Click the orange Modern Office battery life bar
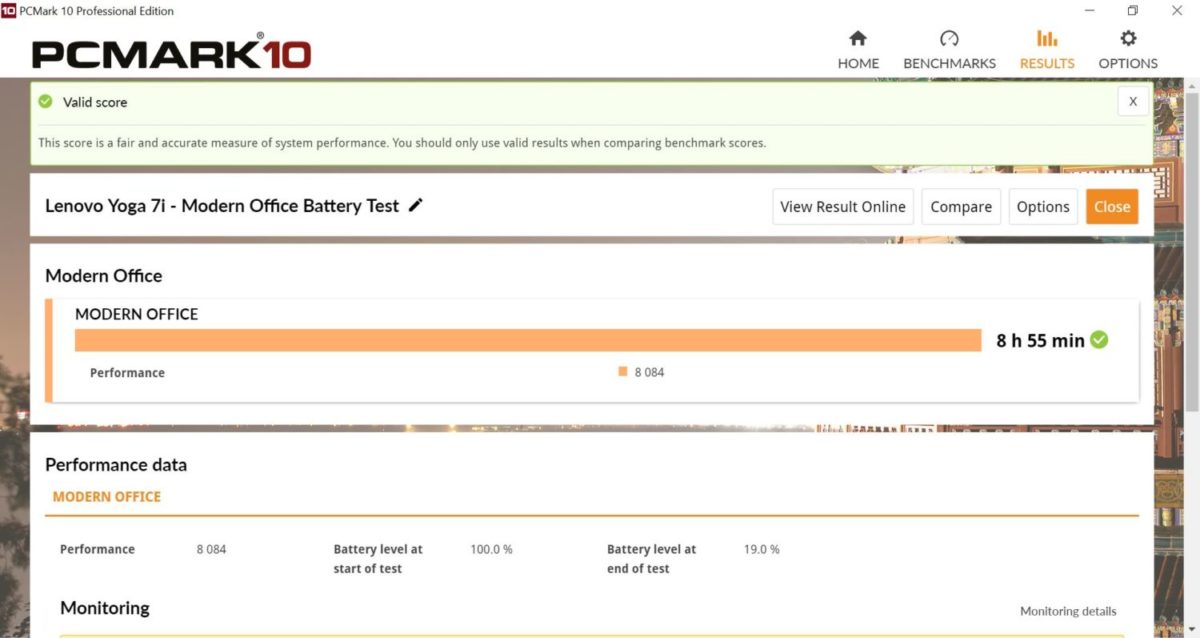Viewport: 1200px width, 638px height. 528,340
